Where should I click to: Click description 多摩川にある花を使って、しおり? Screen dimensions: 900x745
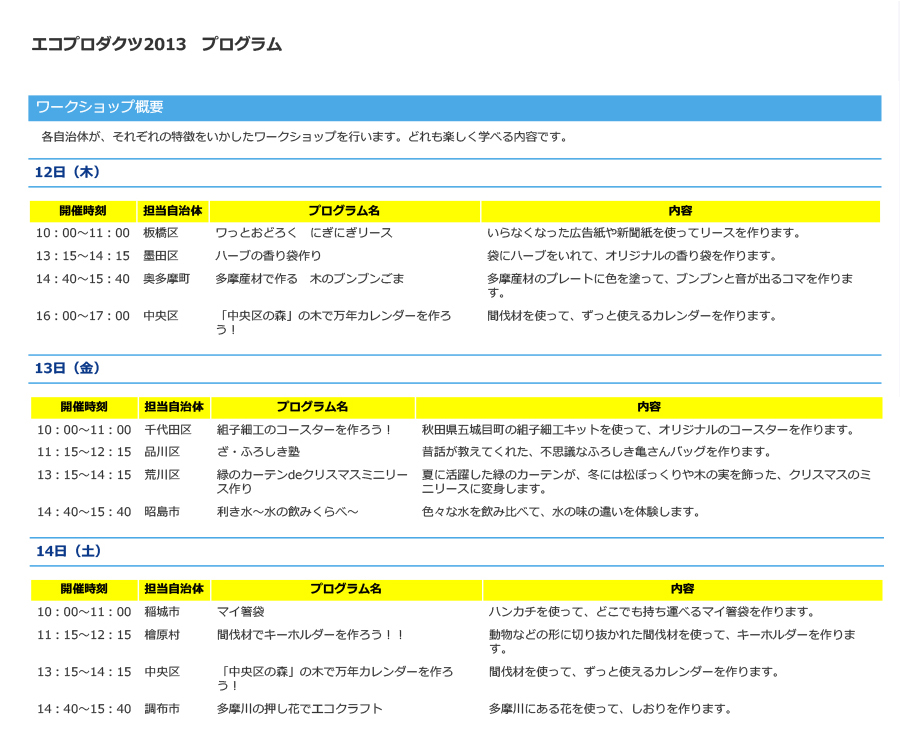tap(611, 709)
